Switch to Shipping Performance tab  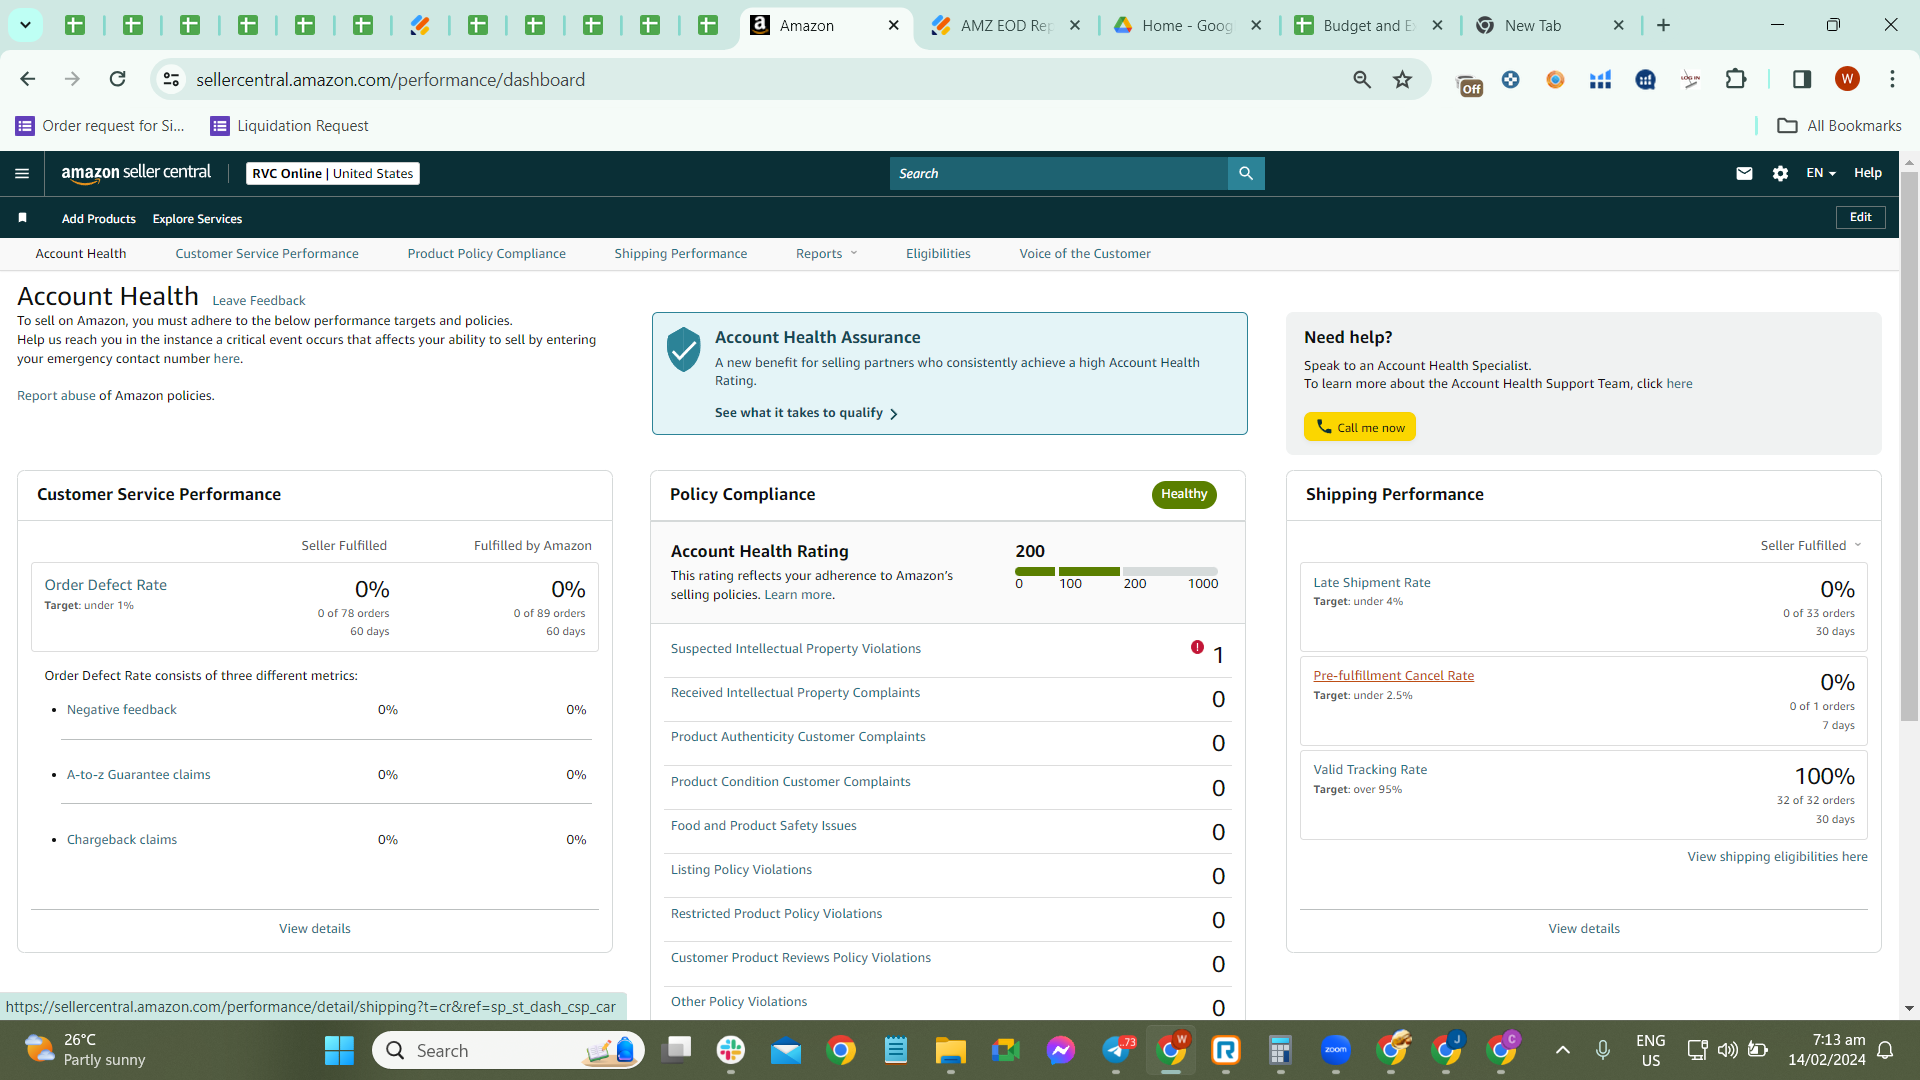(681, 254)
